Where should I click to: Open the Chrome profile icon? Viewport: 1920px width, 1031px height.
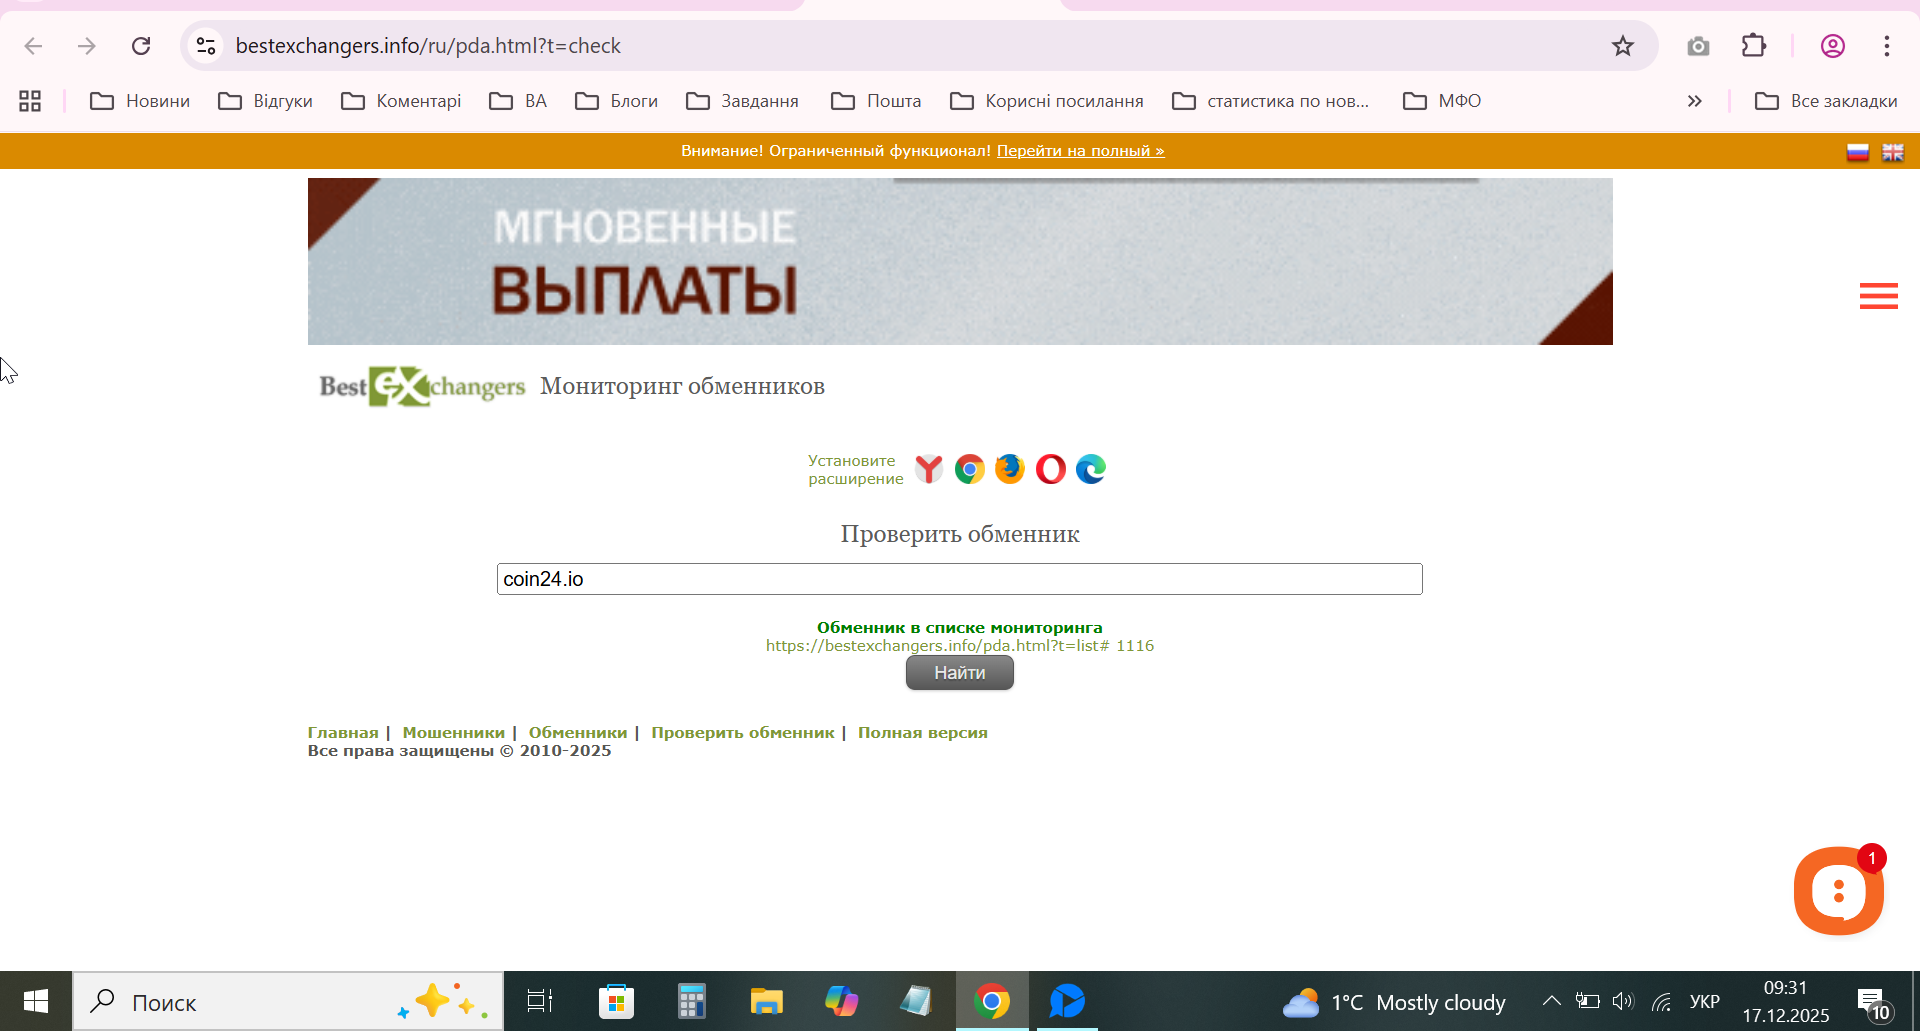pos(1832,46)
